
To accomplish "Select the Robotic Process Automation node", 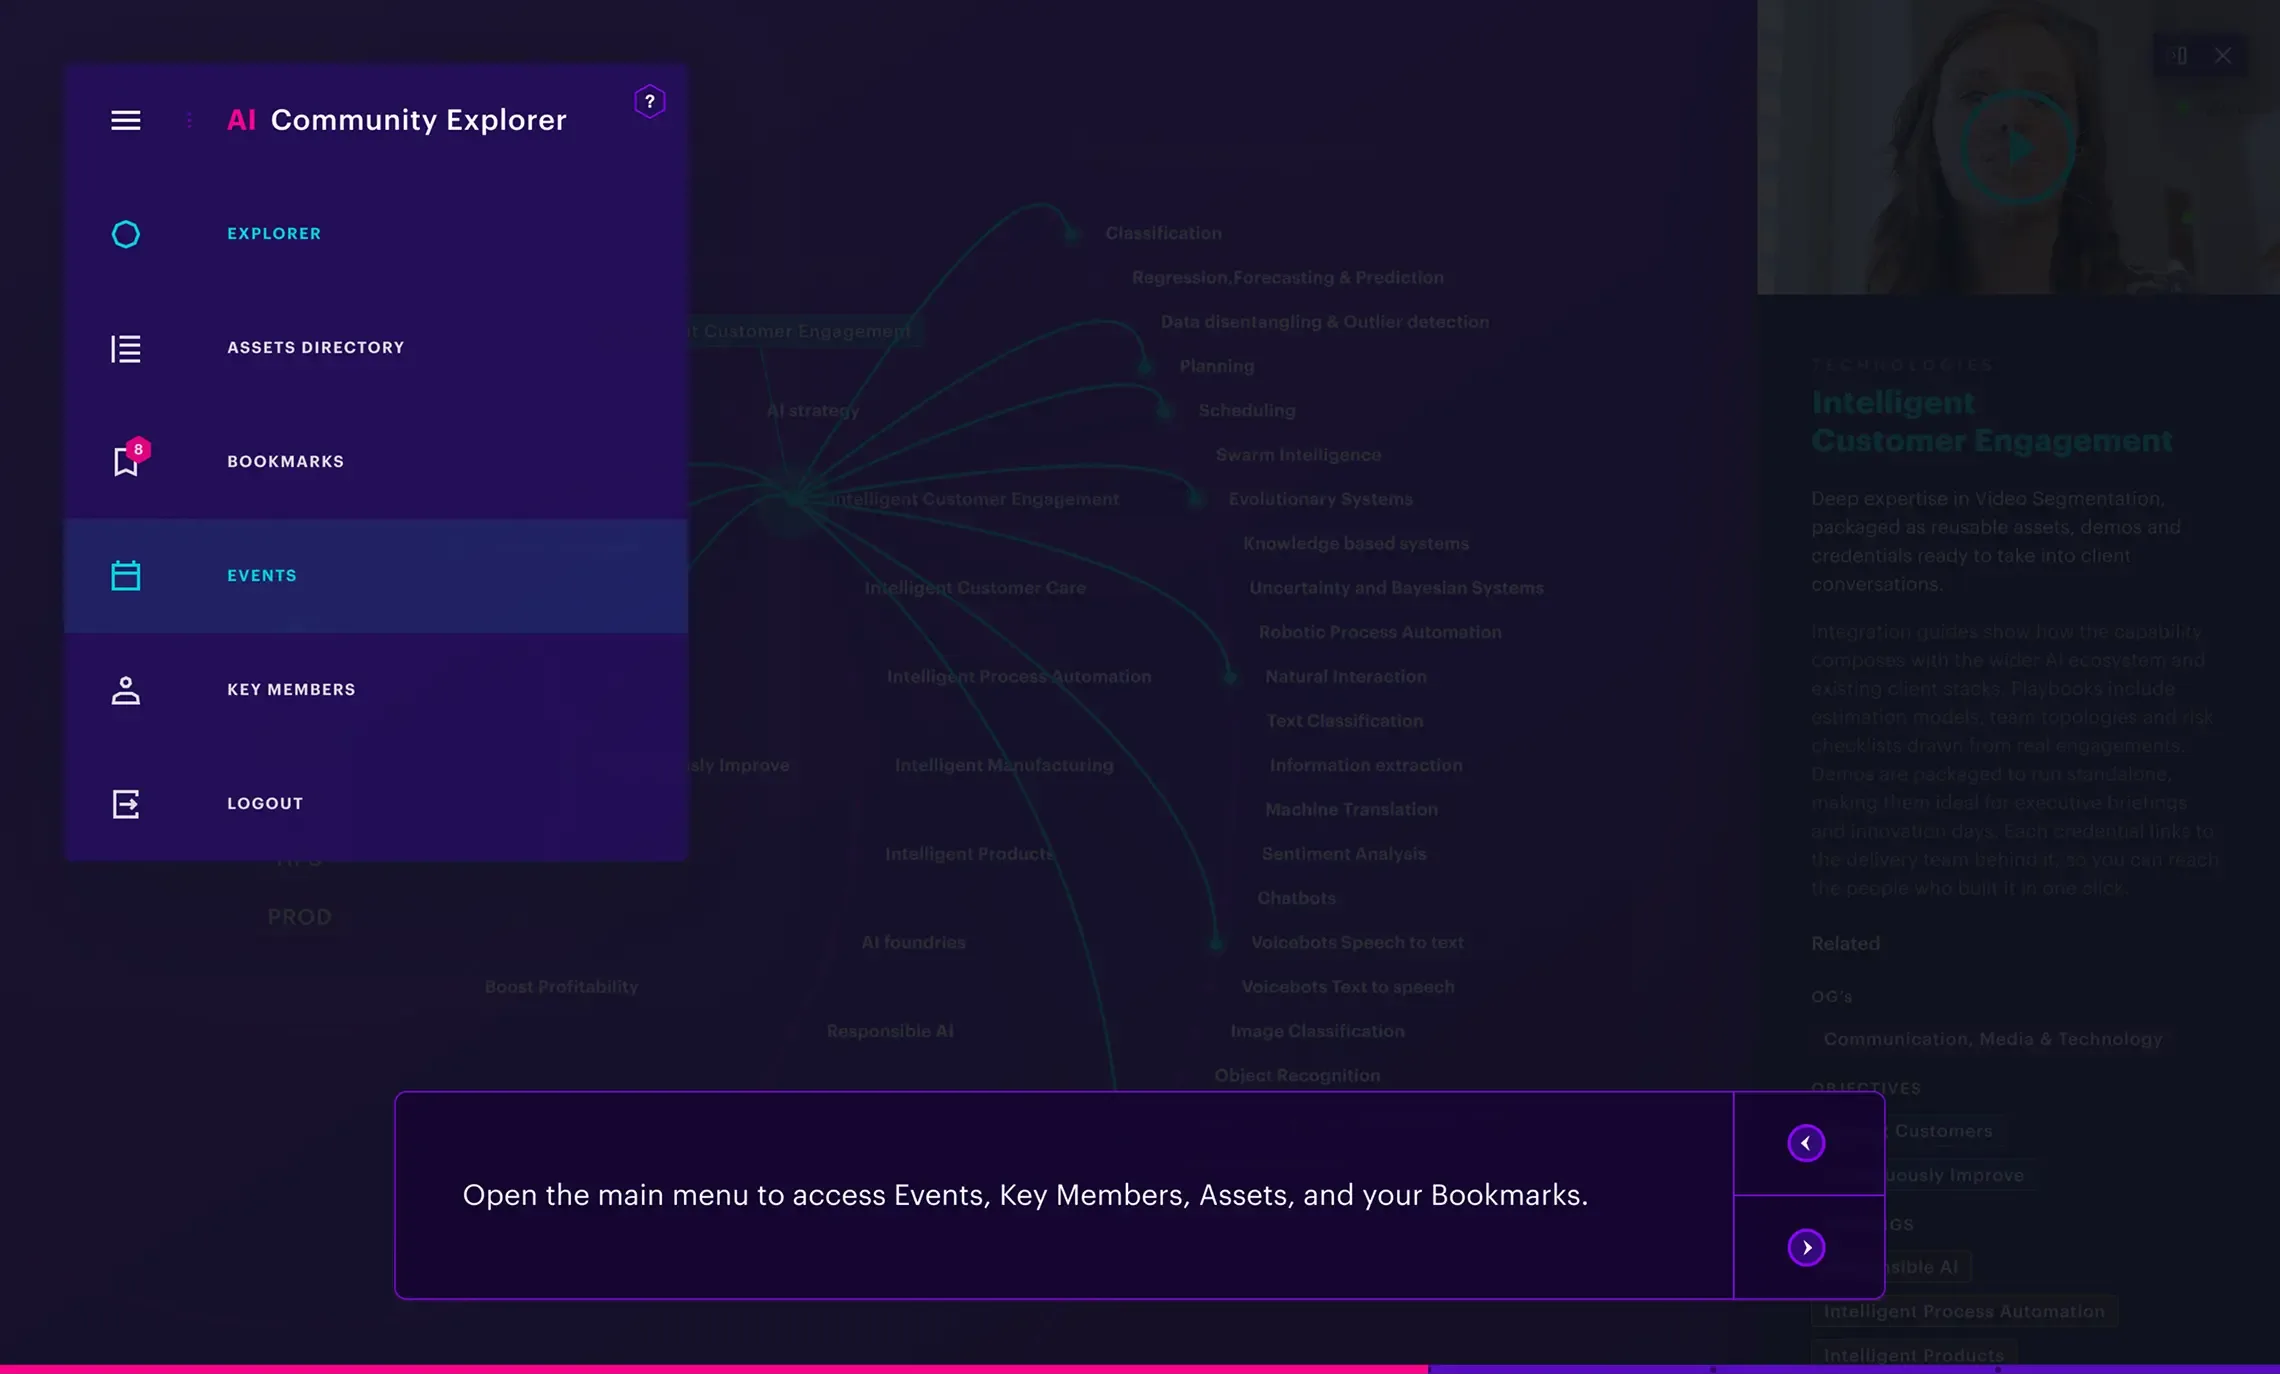I will pyautogui.click(x=1379, y=632).
